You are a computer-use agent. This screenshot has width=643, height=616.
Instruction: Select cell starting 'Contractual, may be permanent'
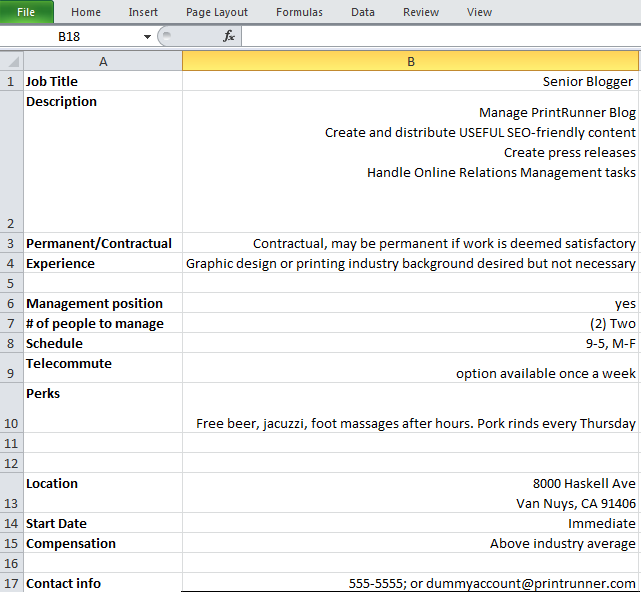411,243
